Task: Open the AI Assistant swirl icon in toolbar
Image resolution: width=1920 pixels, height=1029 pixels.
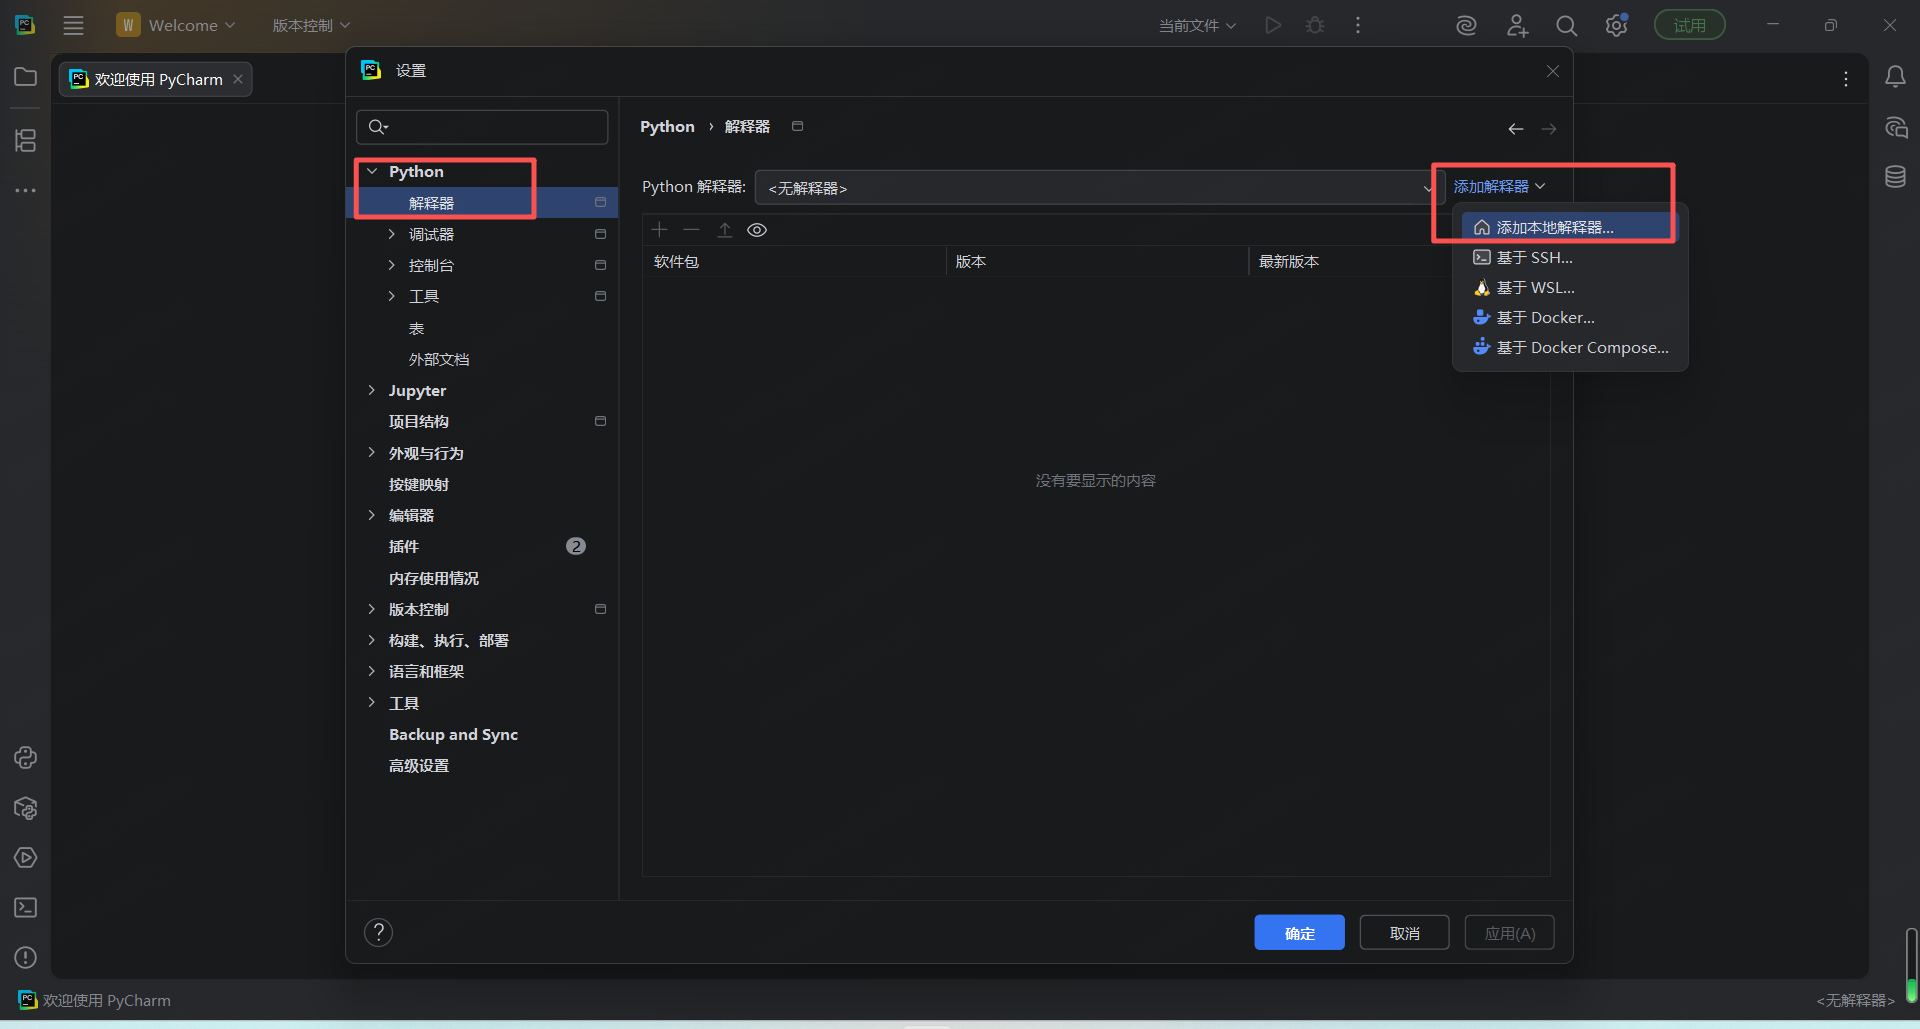Action: click(1466, 26)
